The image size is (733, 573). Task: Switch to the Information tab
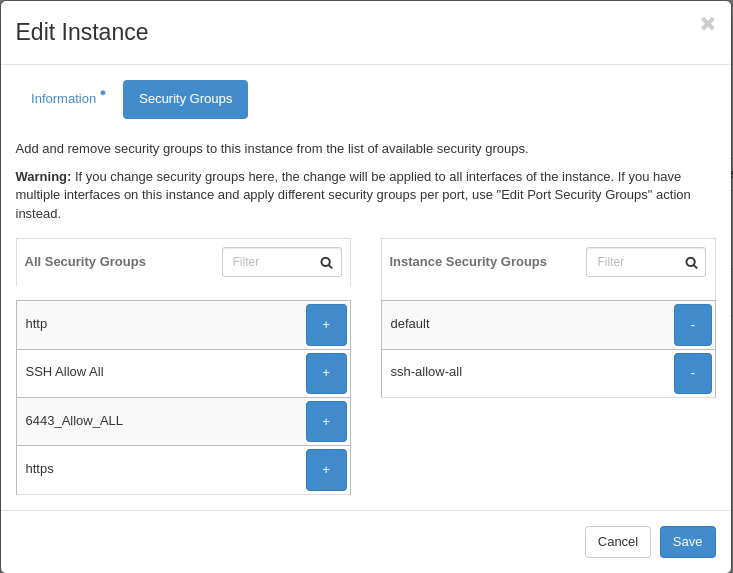click(64, 99)
